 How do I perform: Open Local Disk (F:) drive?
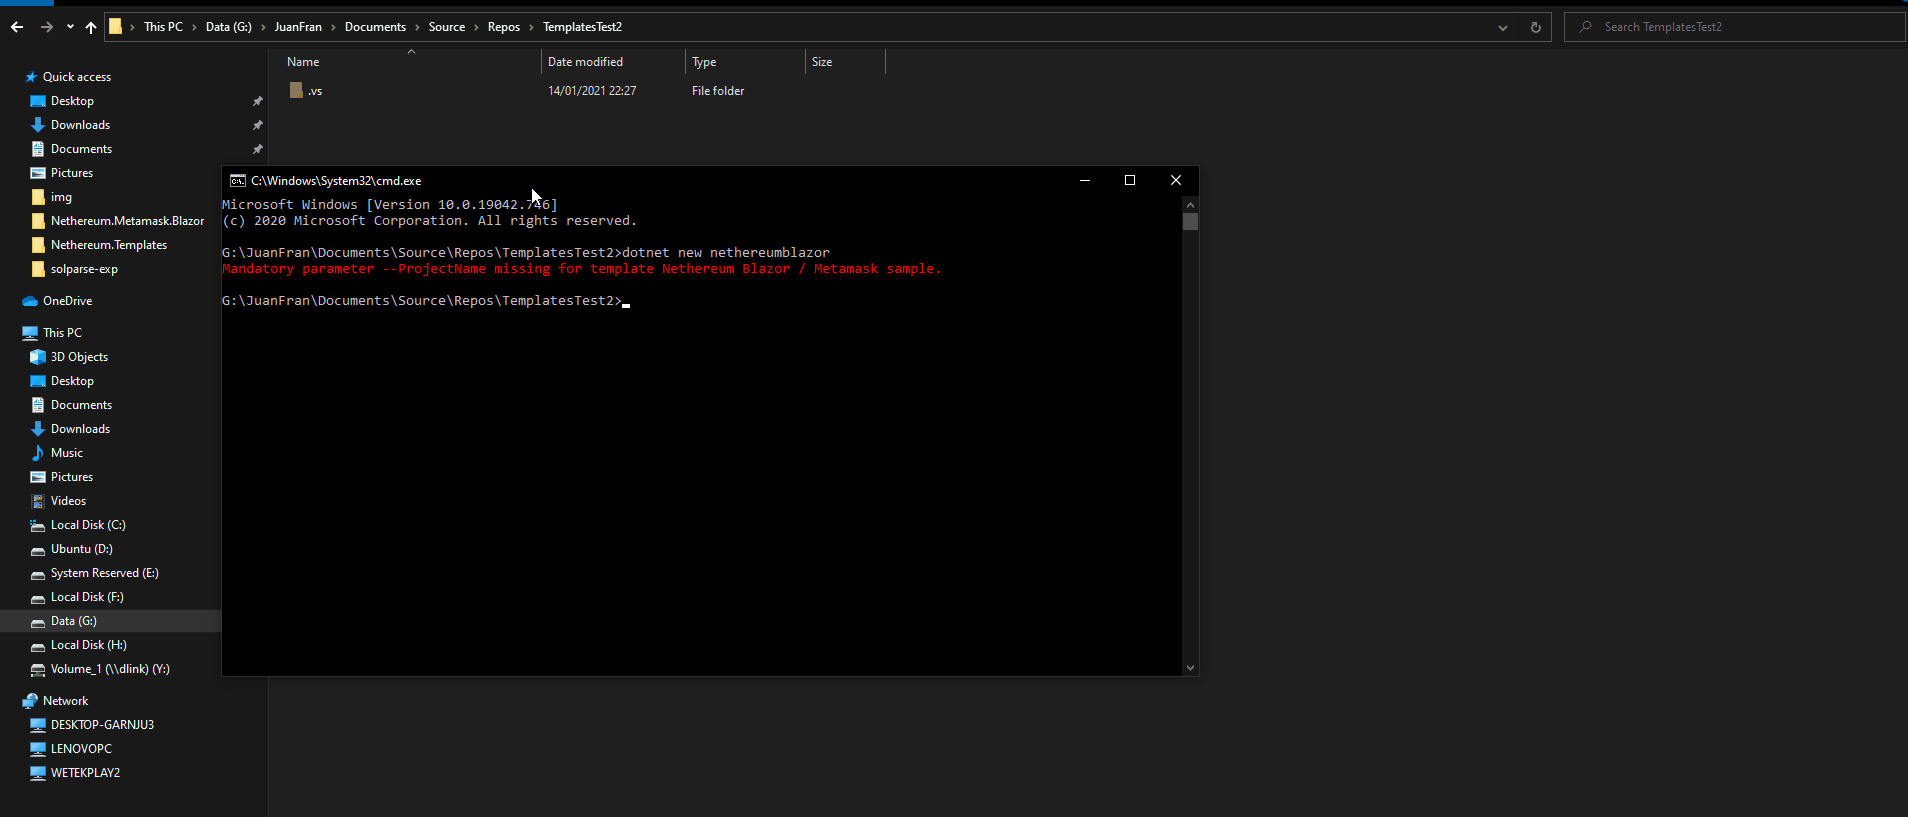click(87, 597)
